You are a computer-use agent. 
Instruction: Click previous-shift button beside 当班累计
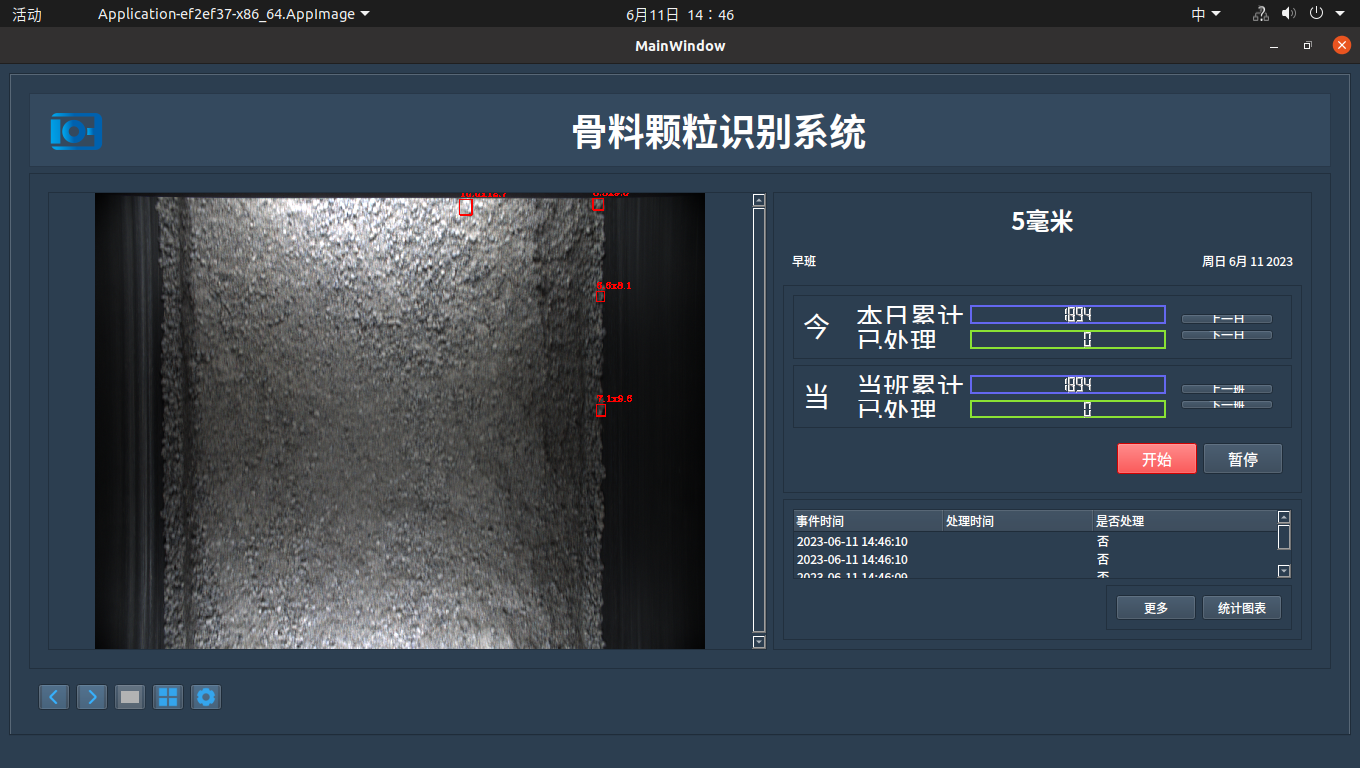[1227, 389]
